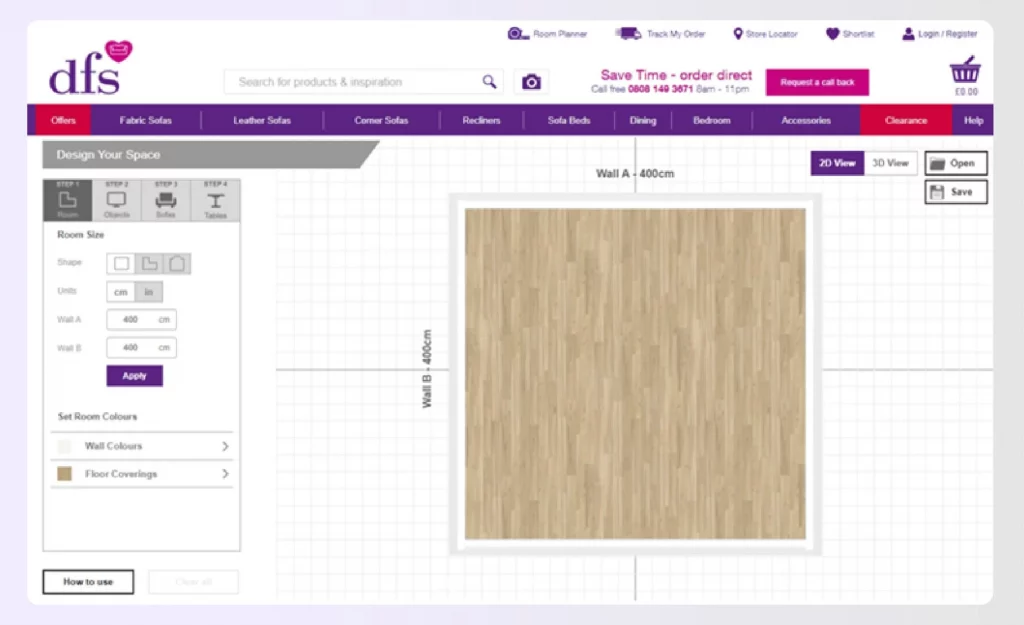Choose the square room shape icon
The image size is (1024, 625).
(x=122, y=264)
